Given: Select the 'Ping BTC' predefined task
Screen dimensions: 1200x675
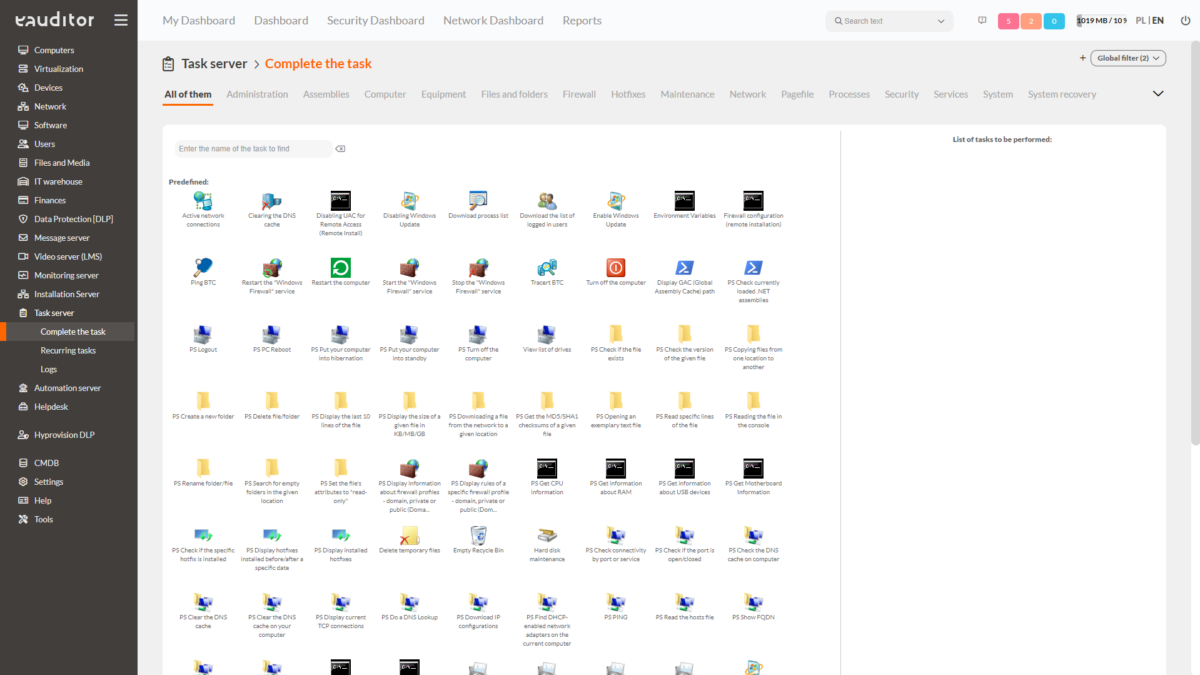Looking at the screenshot, I should pyautogui.click(x=203, y=270).
